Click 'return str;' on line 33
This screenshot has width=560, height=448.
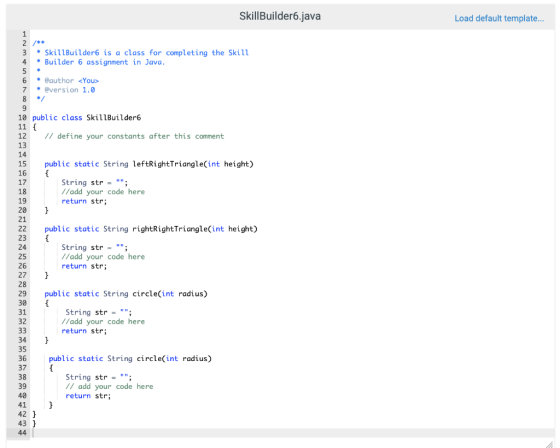click(84, 331)
